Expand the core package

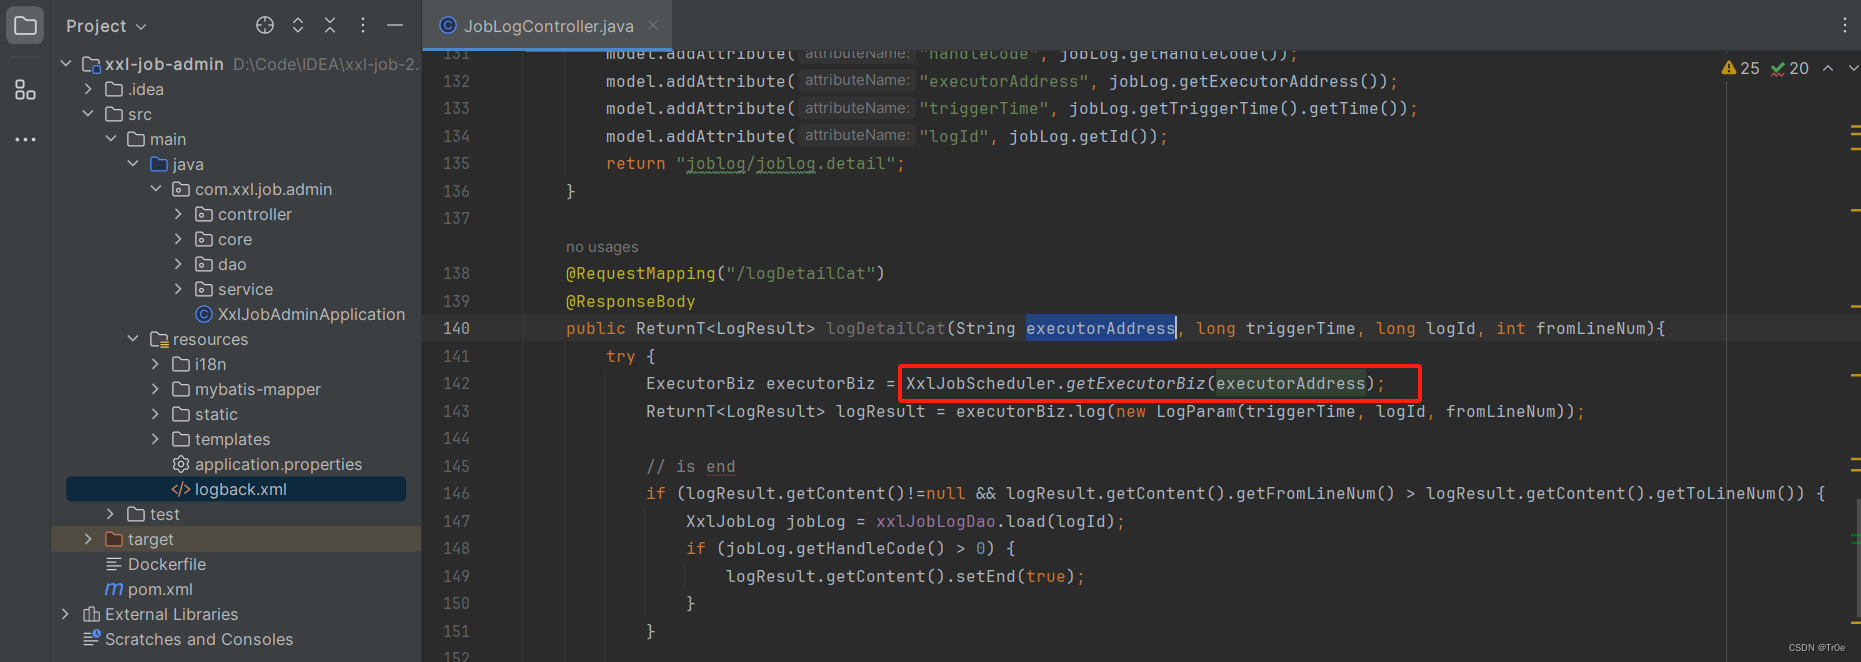click(178, 239)
